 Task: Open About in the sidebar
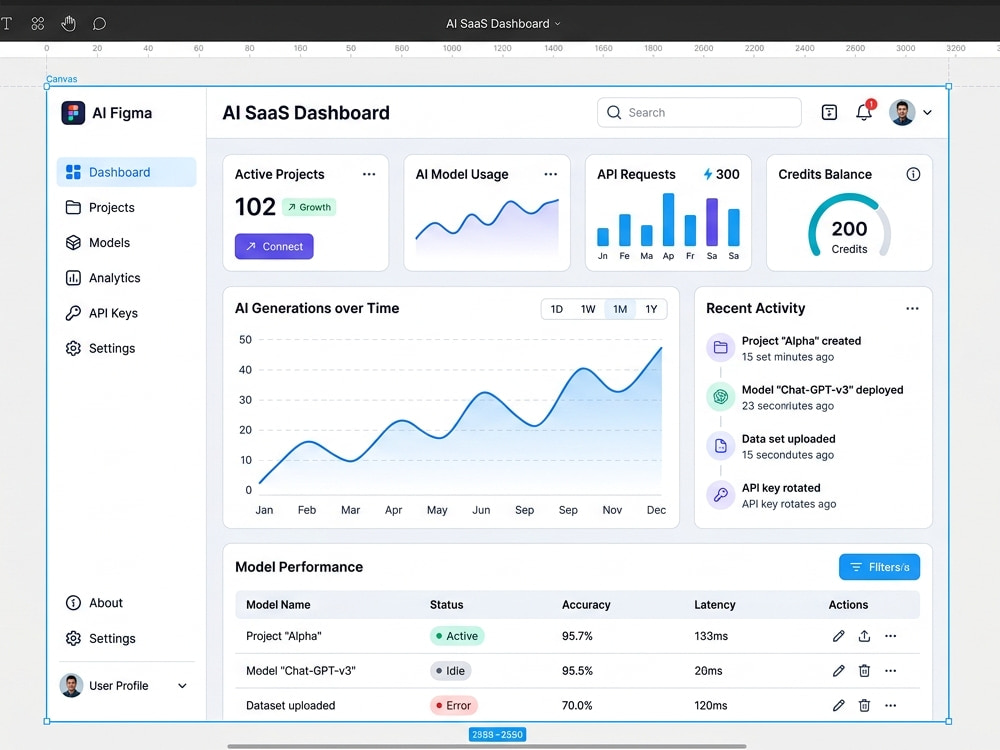pos(126,603)
